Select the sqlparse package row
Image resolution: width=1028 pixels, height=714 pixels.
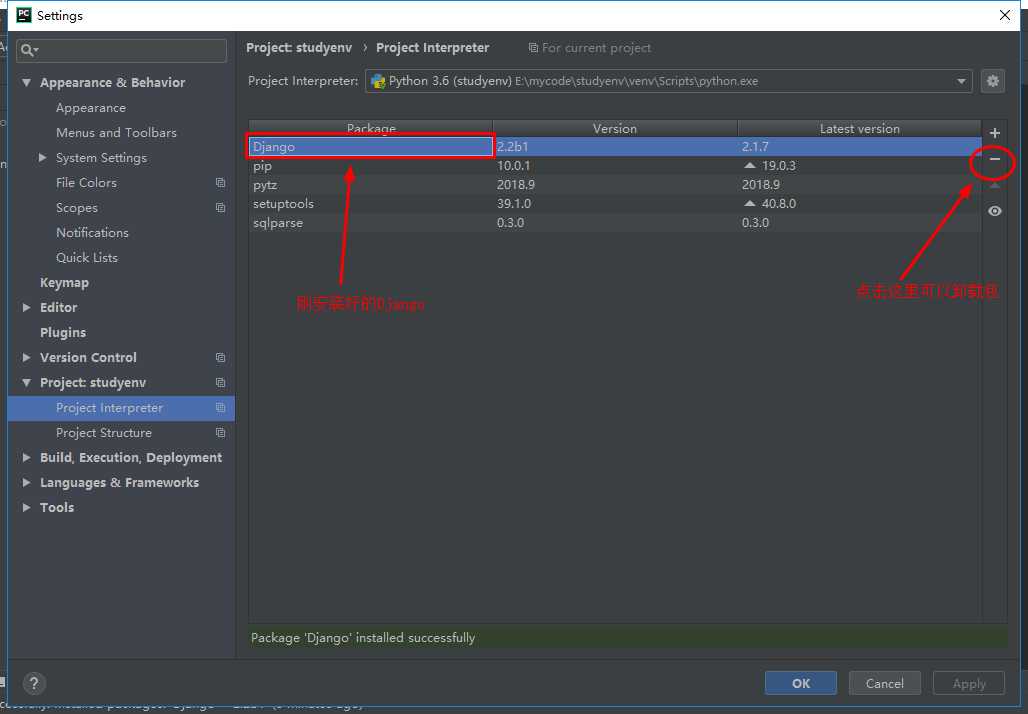pyautogui.click(x=615, y=223)
